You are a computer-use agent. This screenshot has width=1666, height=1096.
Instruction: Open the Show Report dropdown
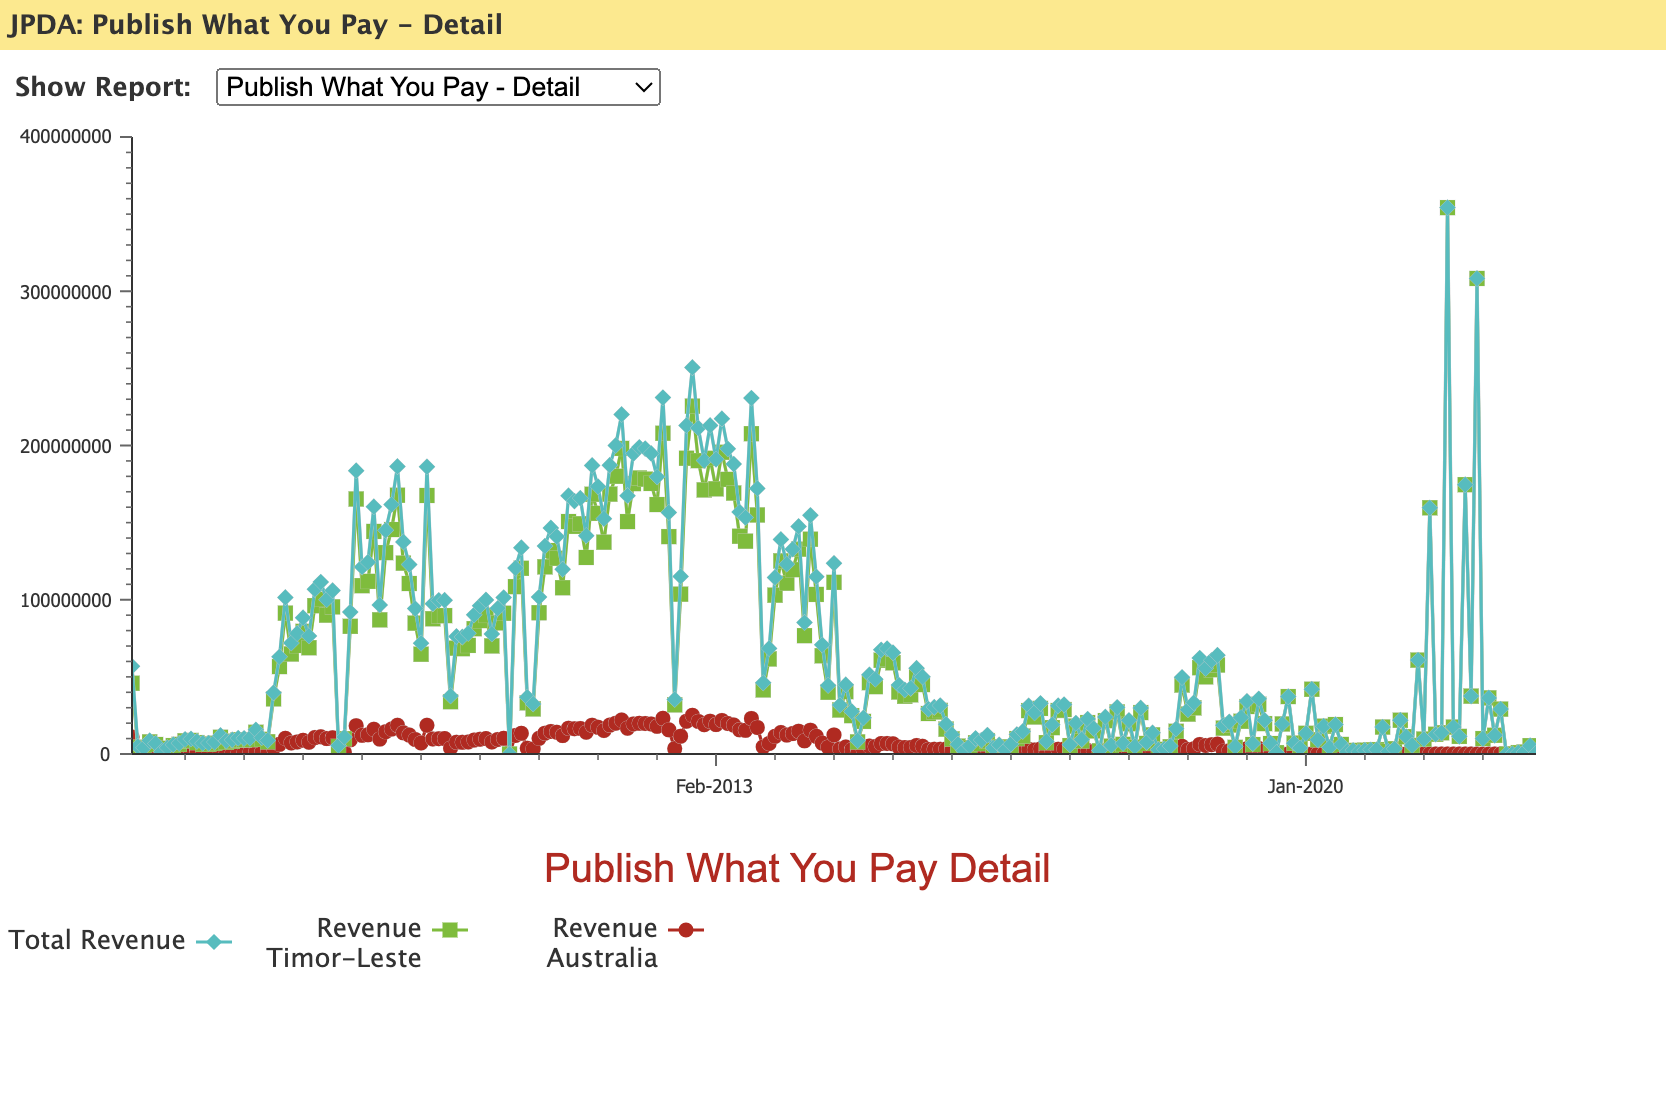437,87
